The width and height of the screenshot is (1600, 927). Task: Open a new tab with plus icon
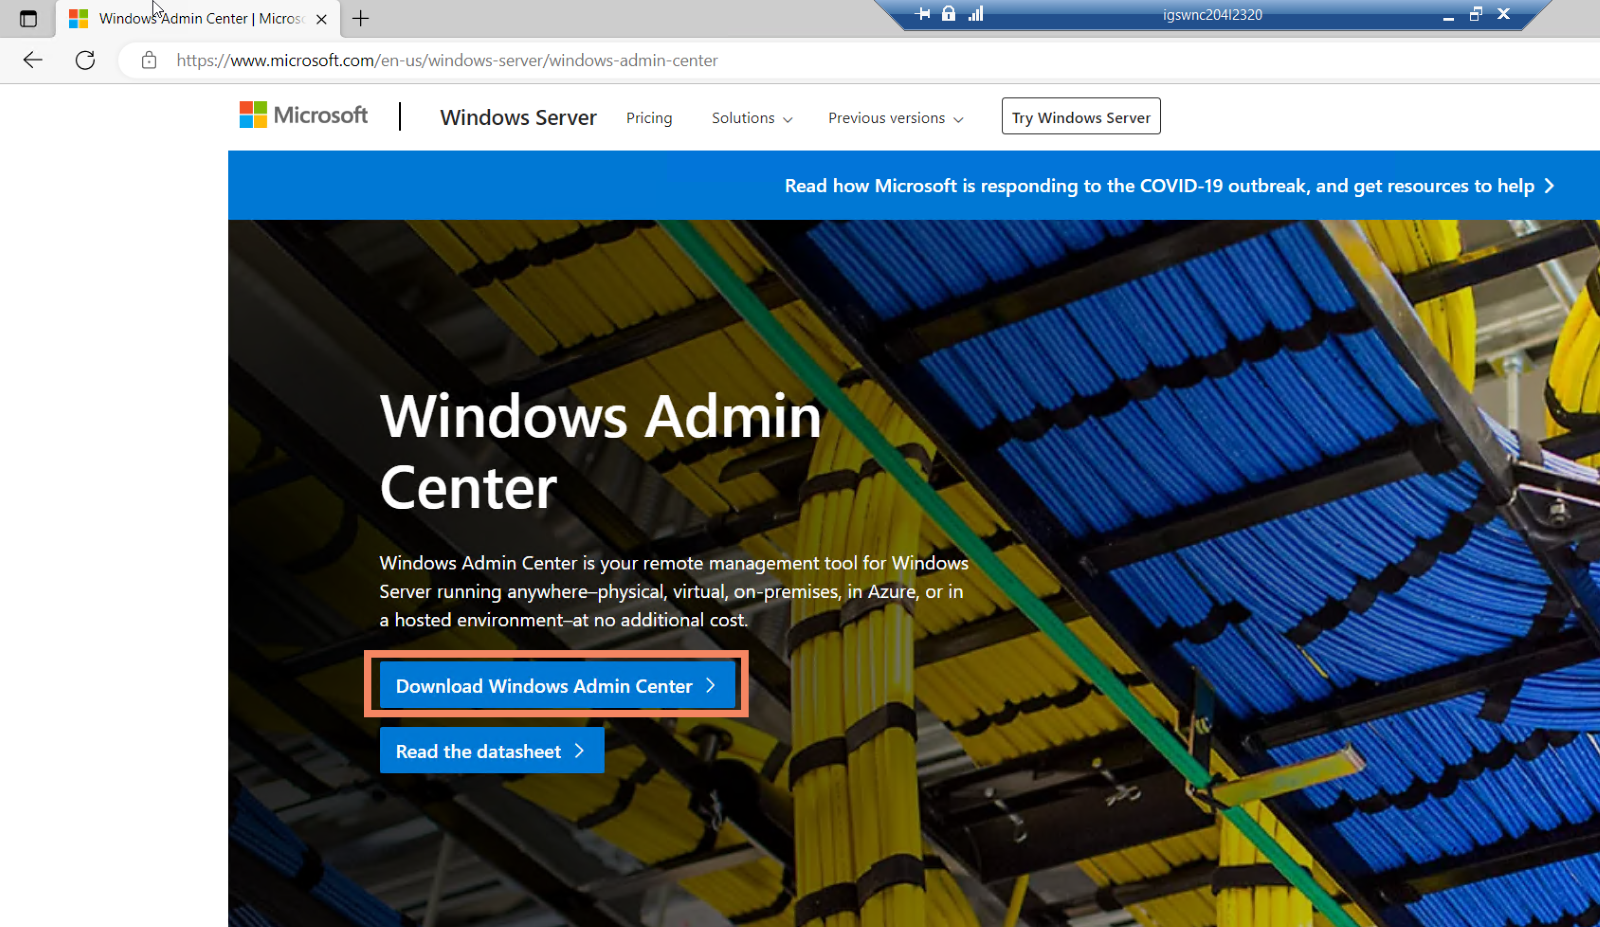361,18
